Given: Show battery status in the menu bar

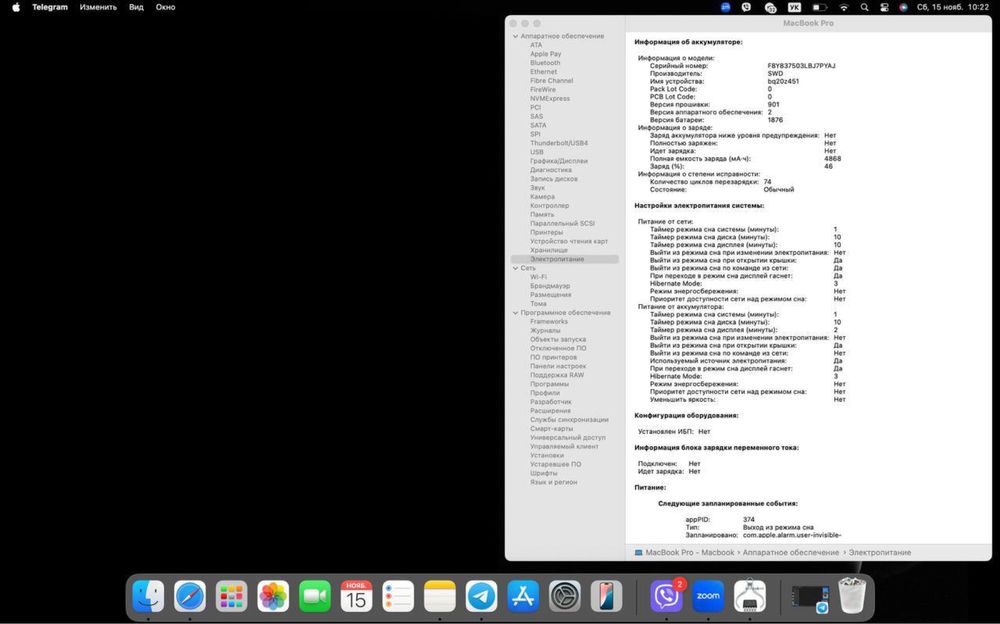Looking at the screenshot, I should coord(820,7).
